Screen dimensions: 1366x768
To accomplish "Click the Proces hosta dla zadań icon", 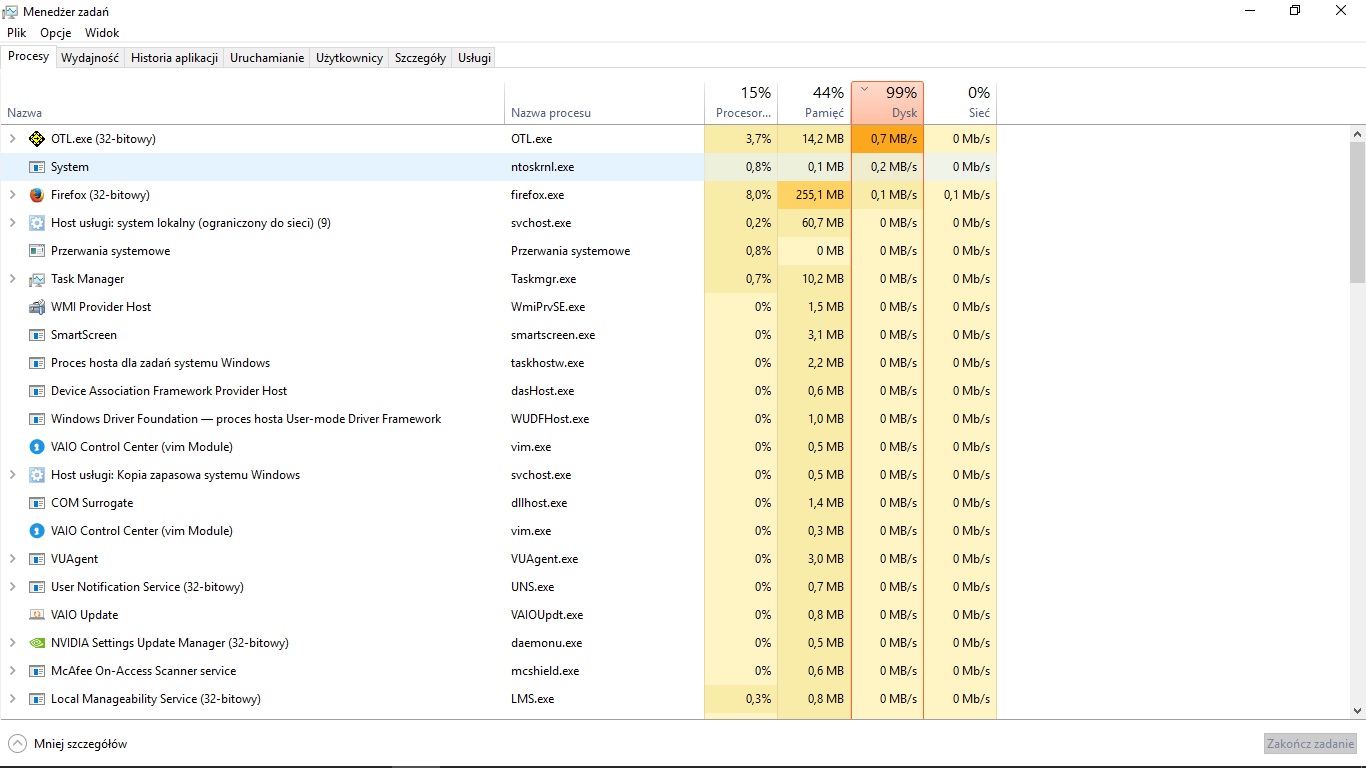I will click(x=37, y=363).
